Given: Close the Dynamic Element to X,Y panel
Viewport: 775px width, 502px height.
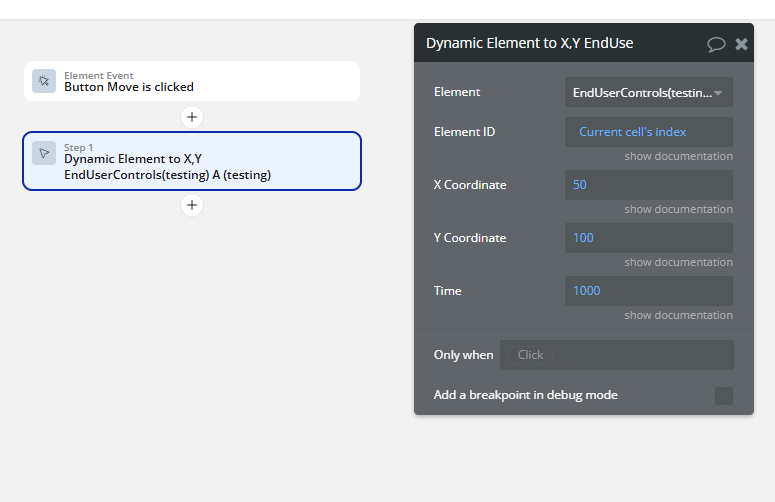Looking at the screenshot, I should tap(741, 44).
